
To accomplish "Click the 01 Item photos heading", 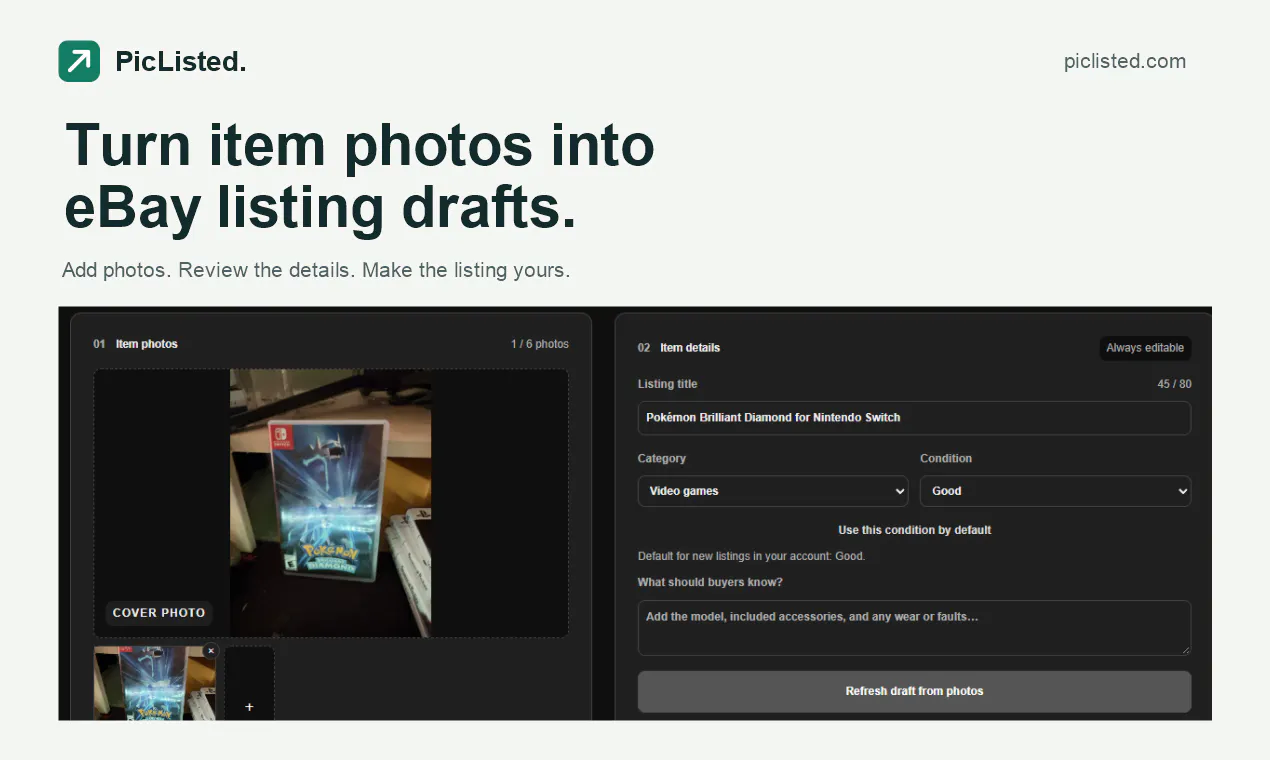I will tap(135, 344).
